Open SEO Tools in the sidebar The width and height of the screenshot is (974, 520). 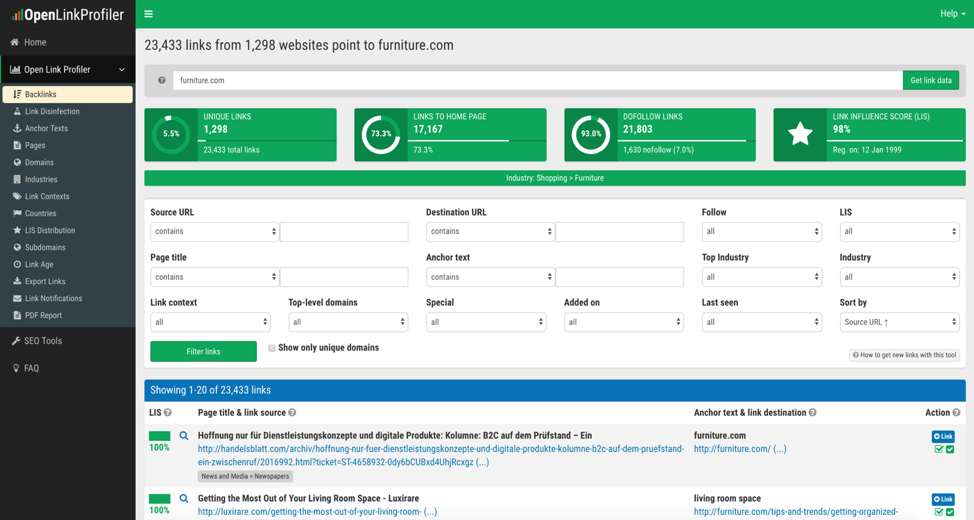tap(68, 340)
